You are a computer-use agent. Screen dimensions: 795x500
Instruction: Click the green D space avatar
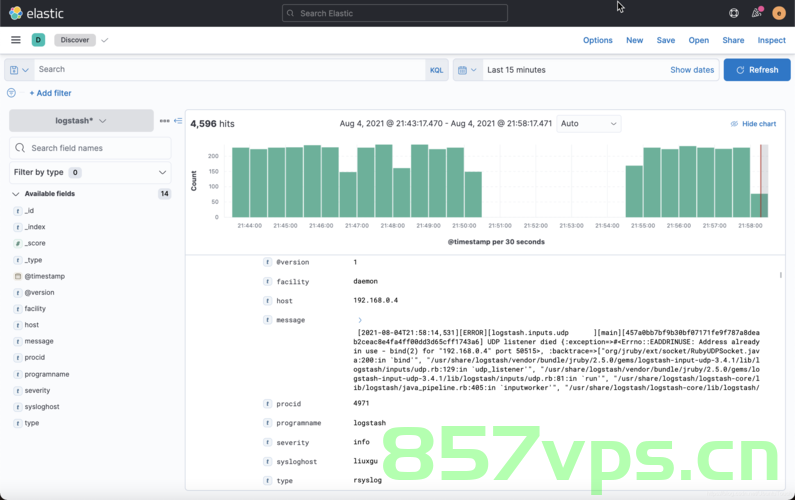pos(39,40)
